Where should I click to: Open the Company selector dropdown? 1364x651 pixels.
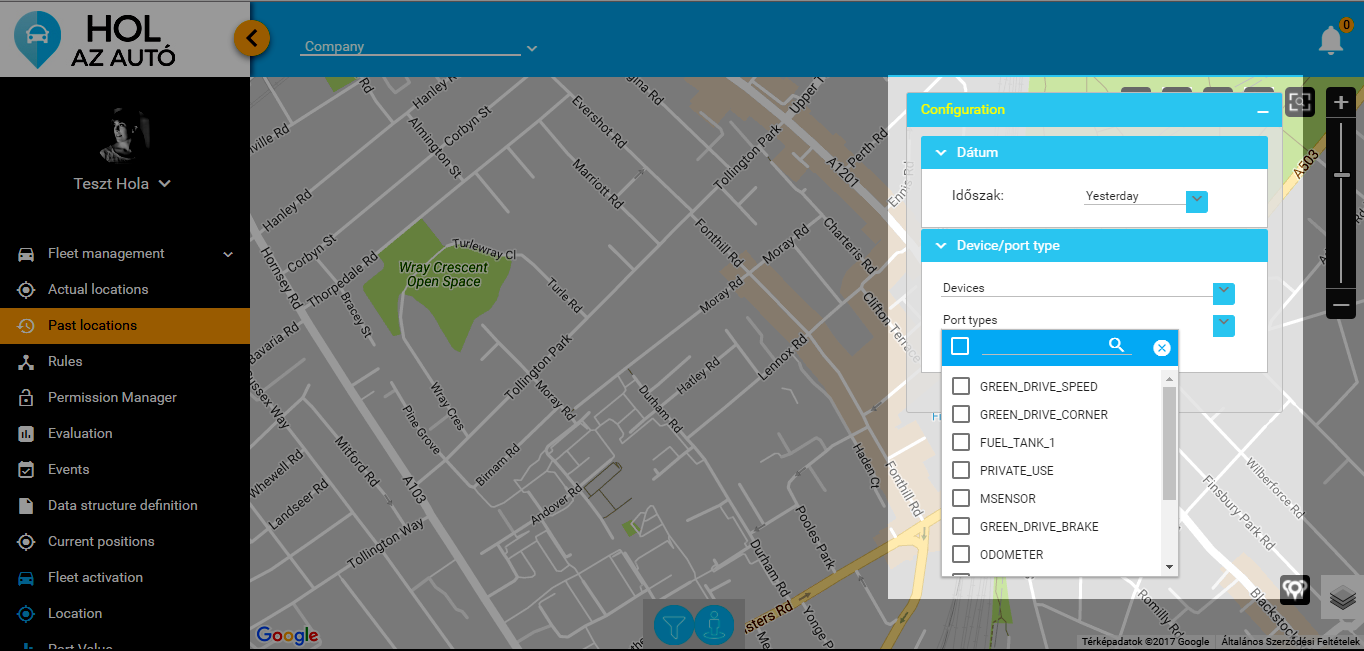(532, 48)
